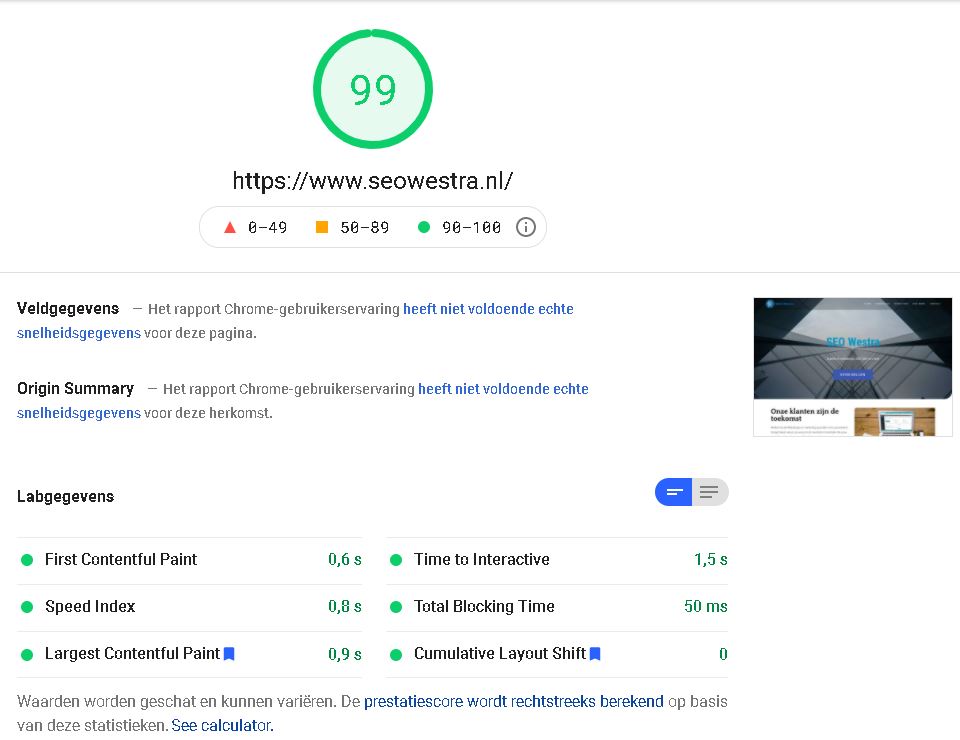Open the 'prestatiescore wordt rechtstreeks berekend' link
This screenshot has width=960, height=740.
(513, 701)
